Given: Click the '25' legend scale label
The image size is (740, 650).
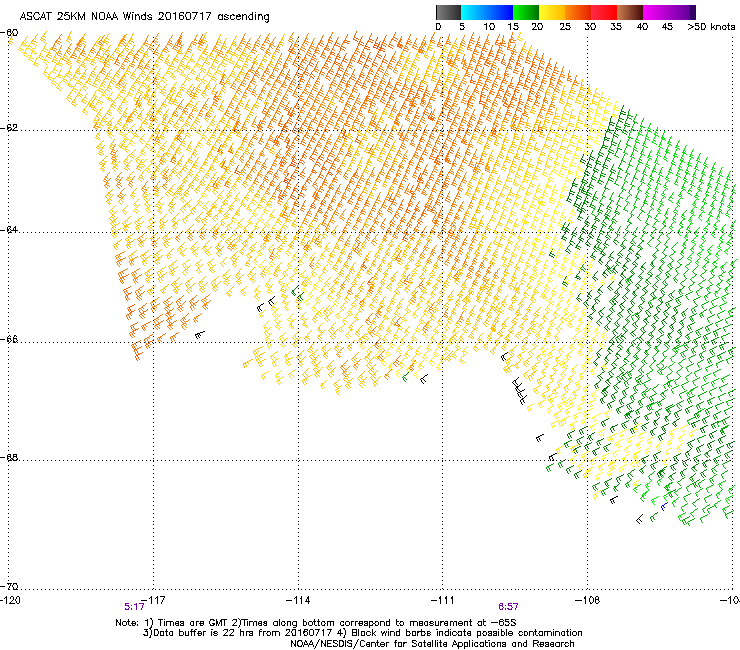Looking at the screenshot, I should (x=565, y=26).
